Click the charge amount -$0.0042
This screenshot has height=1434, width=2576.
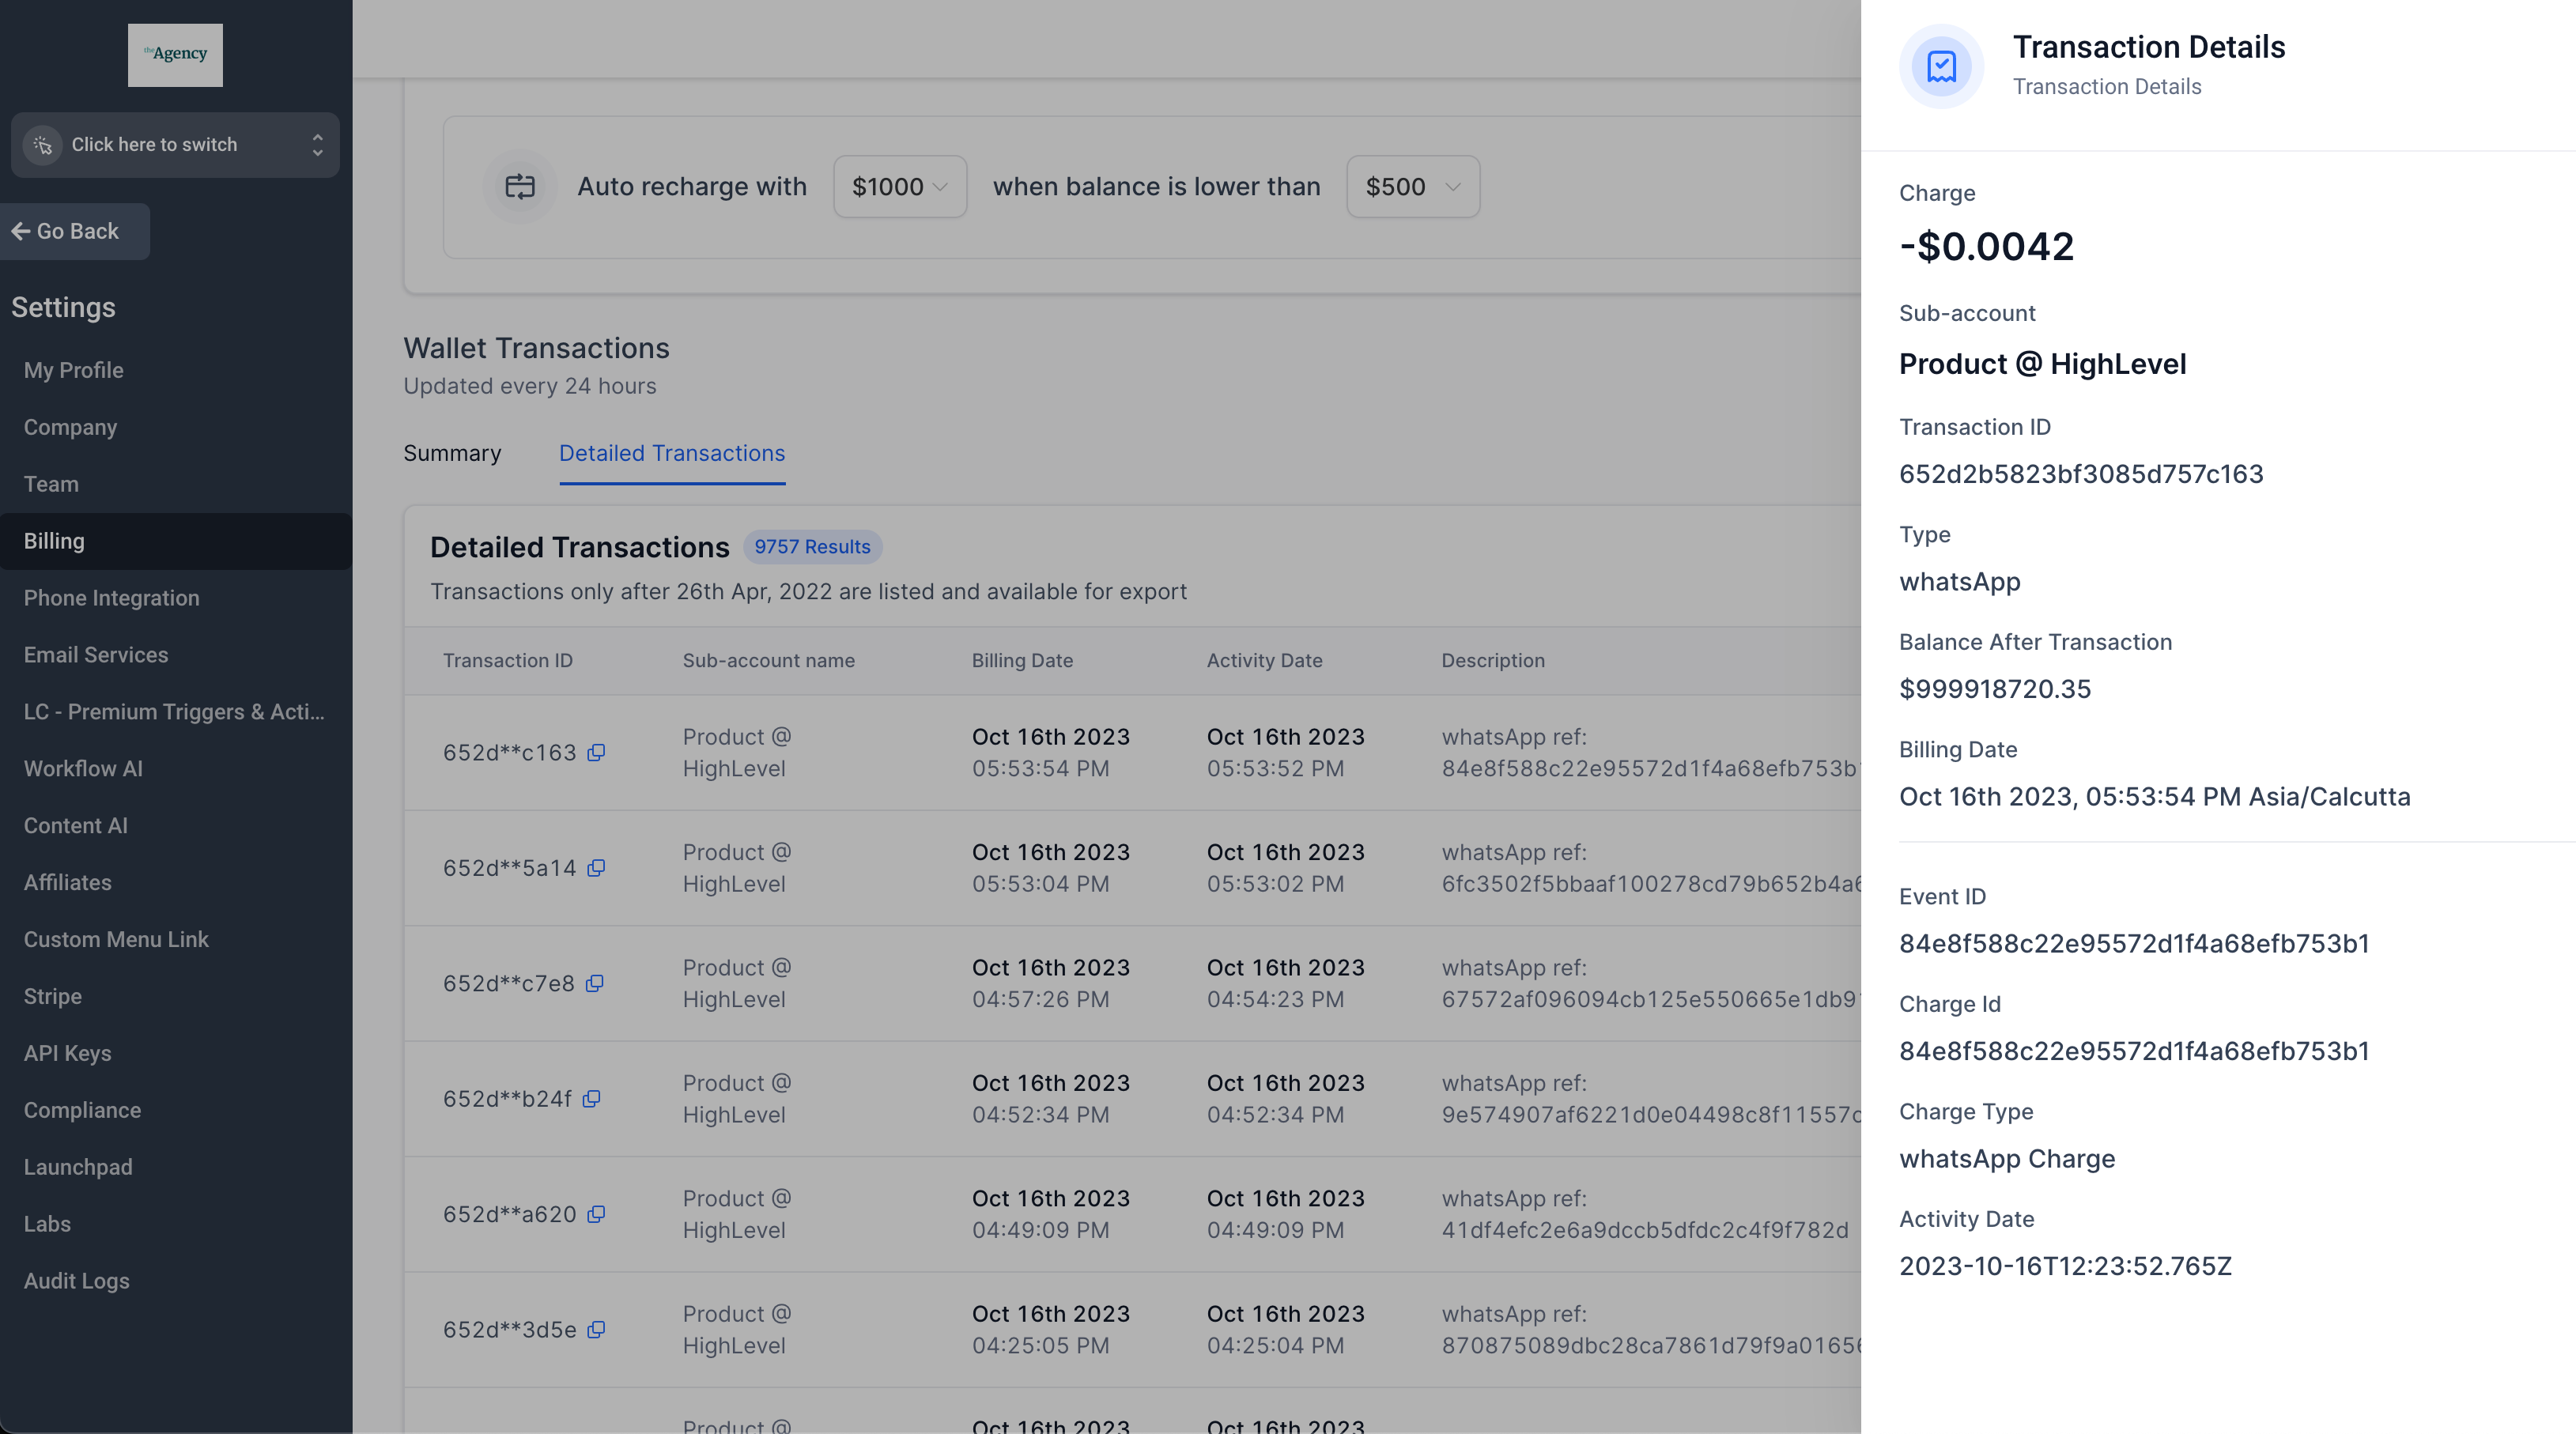[1986, 246]
